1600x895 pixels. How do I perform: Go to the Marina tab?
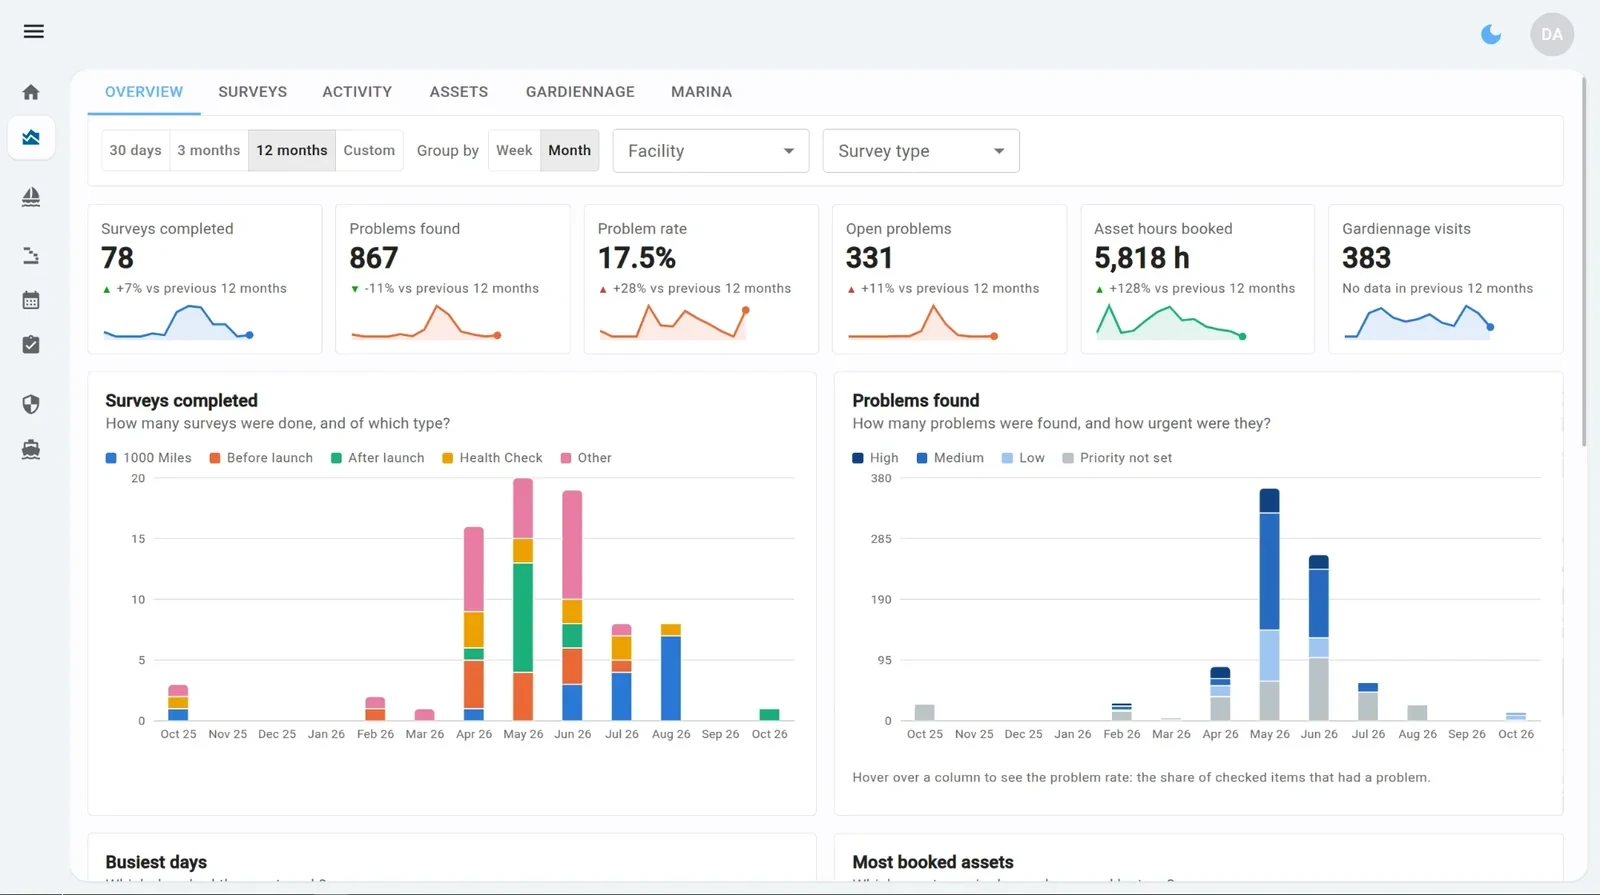click(702, 92)
